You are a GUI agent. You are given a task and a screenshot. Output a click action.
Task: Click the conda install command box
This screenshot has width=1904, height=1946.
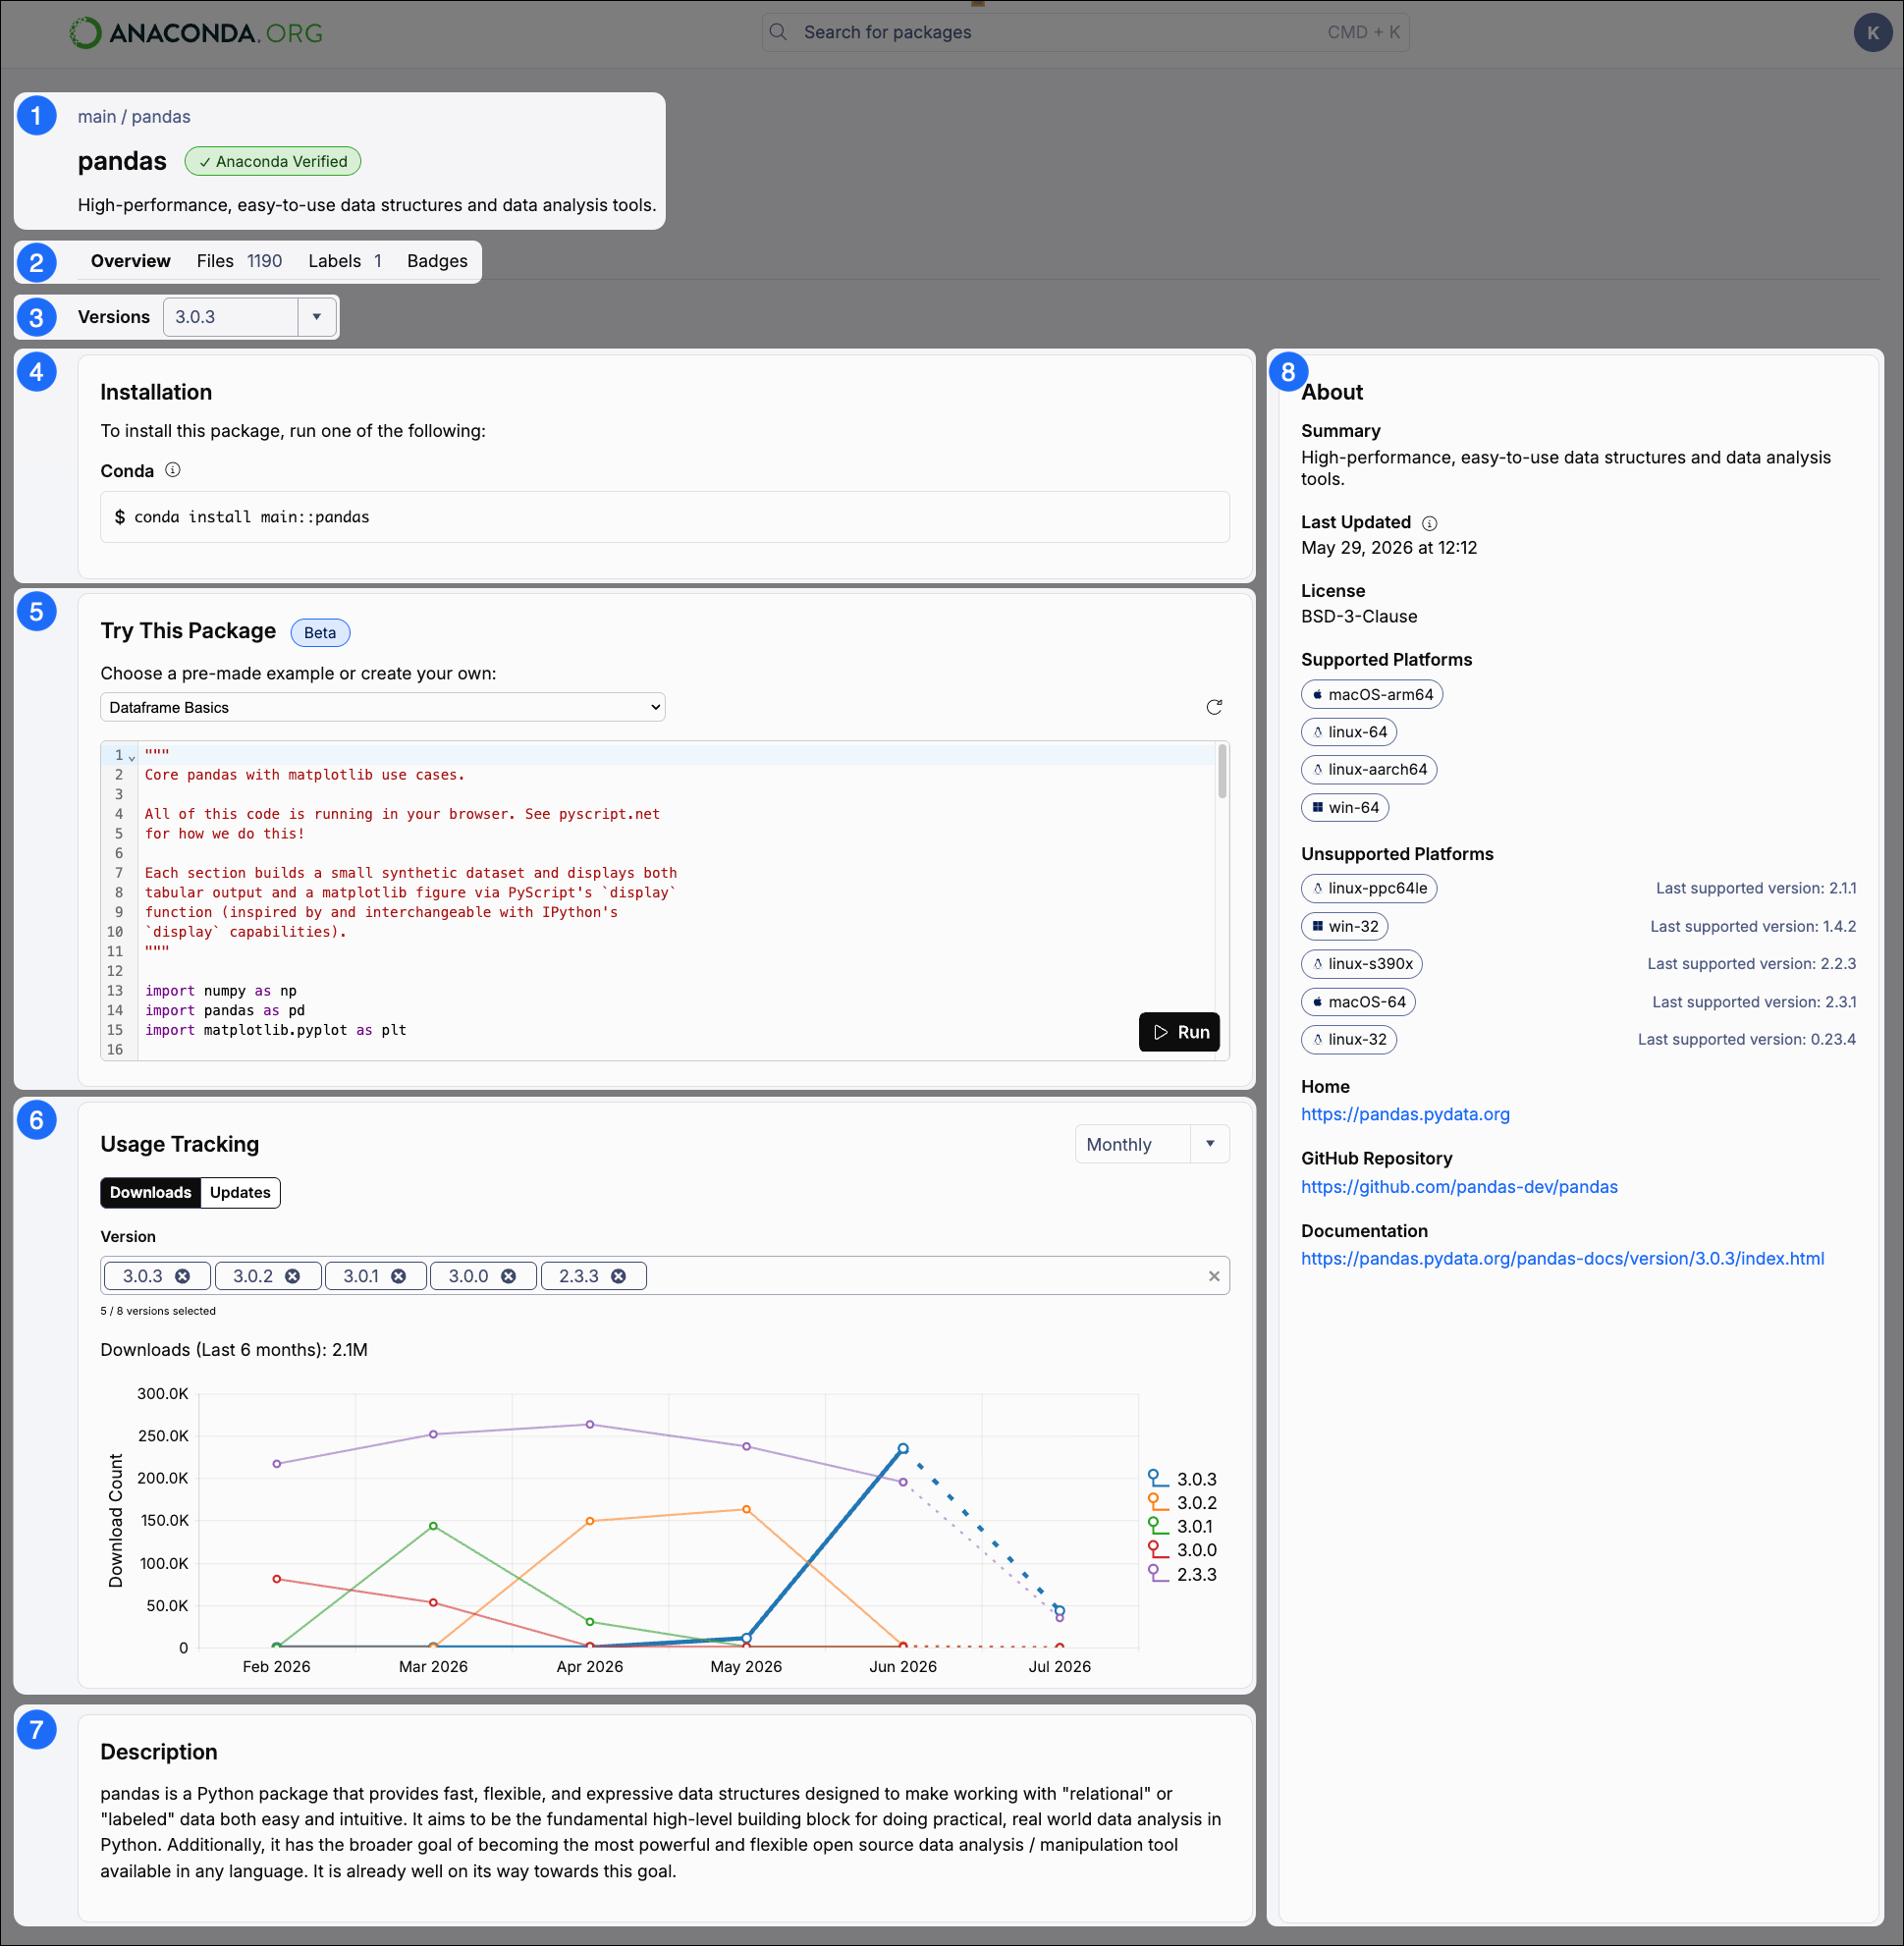click(x=664, y=517)
